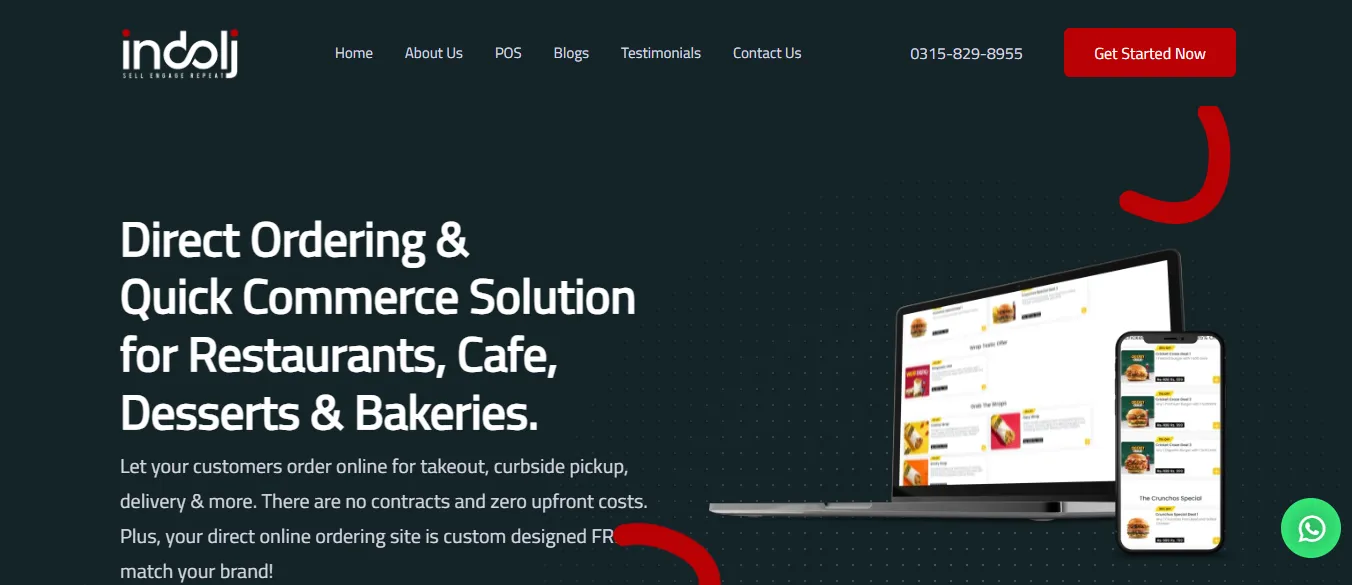Select top burger image on phone mockup

pyautogui.click(x=1136, y=366)
